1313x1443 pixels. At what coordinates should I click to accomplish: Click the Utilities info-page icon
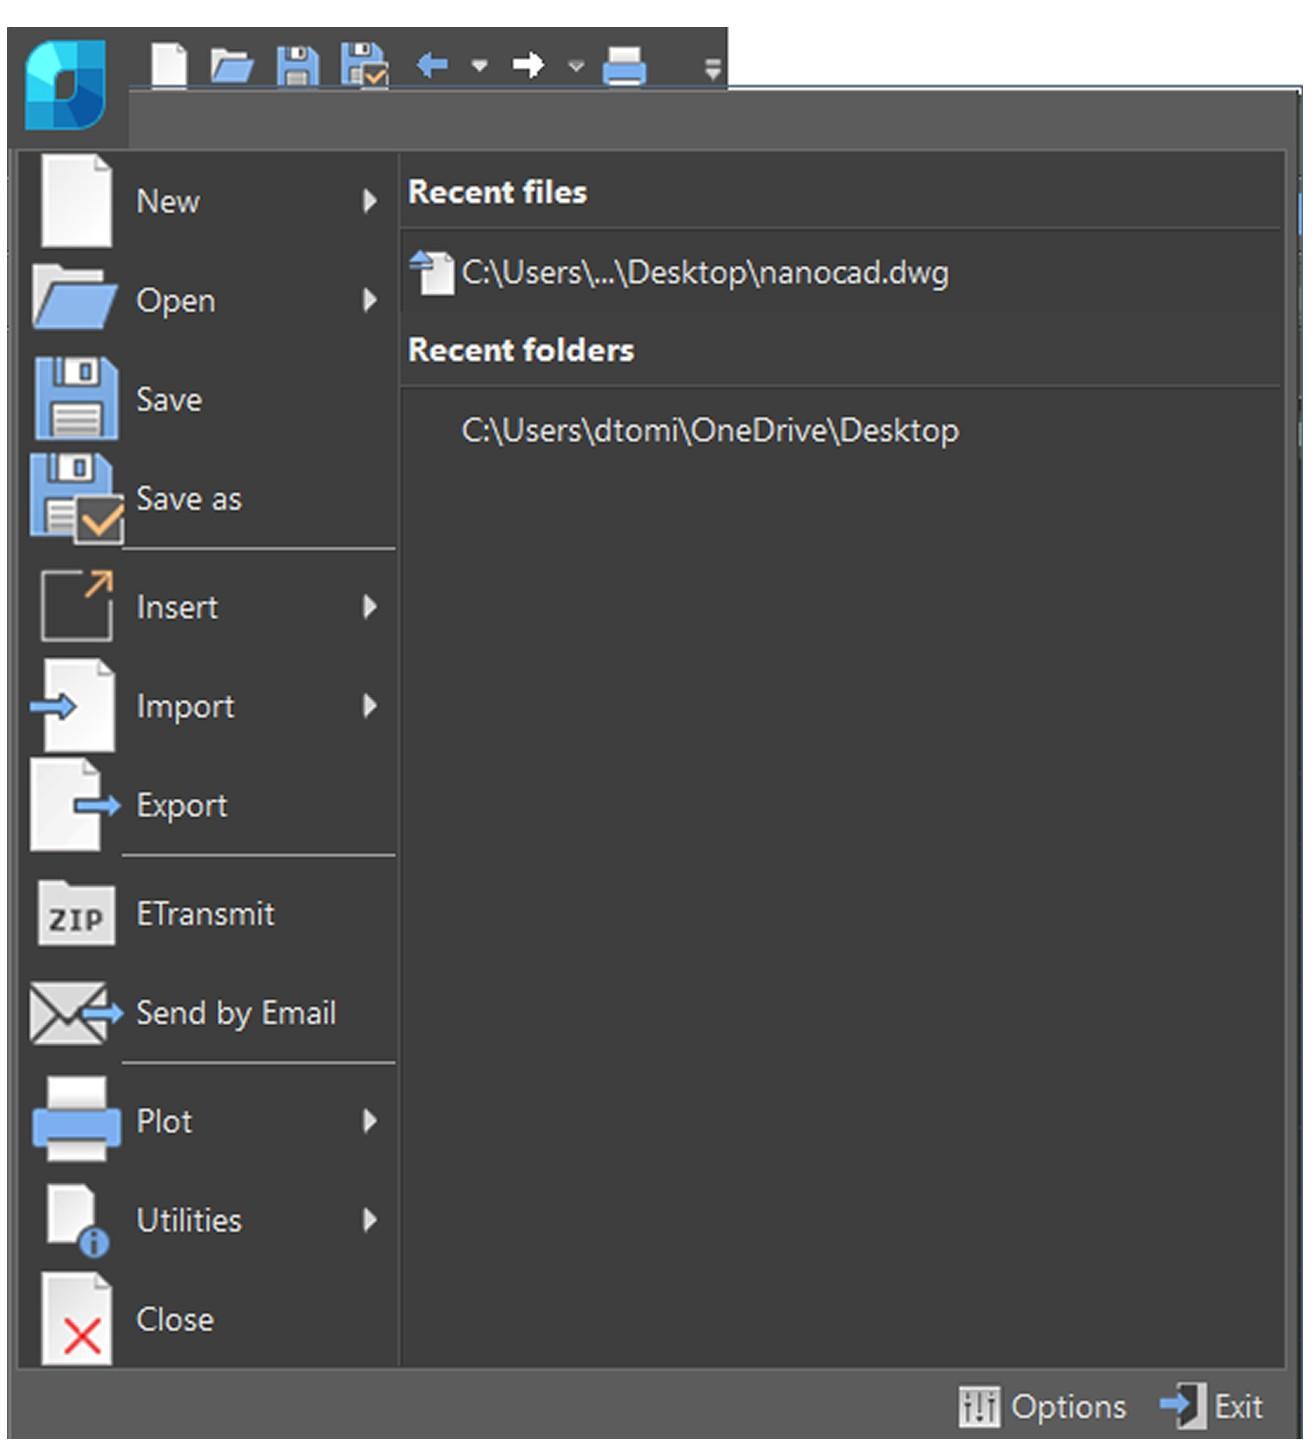tap(78, 1221)
